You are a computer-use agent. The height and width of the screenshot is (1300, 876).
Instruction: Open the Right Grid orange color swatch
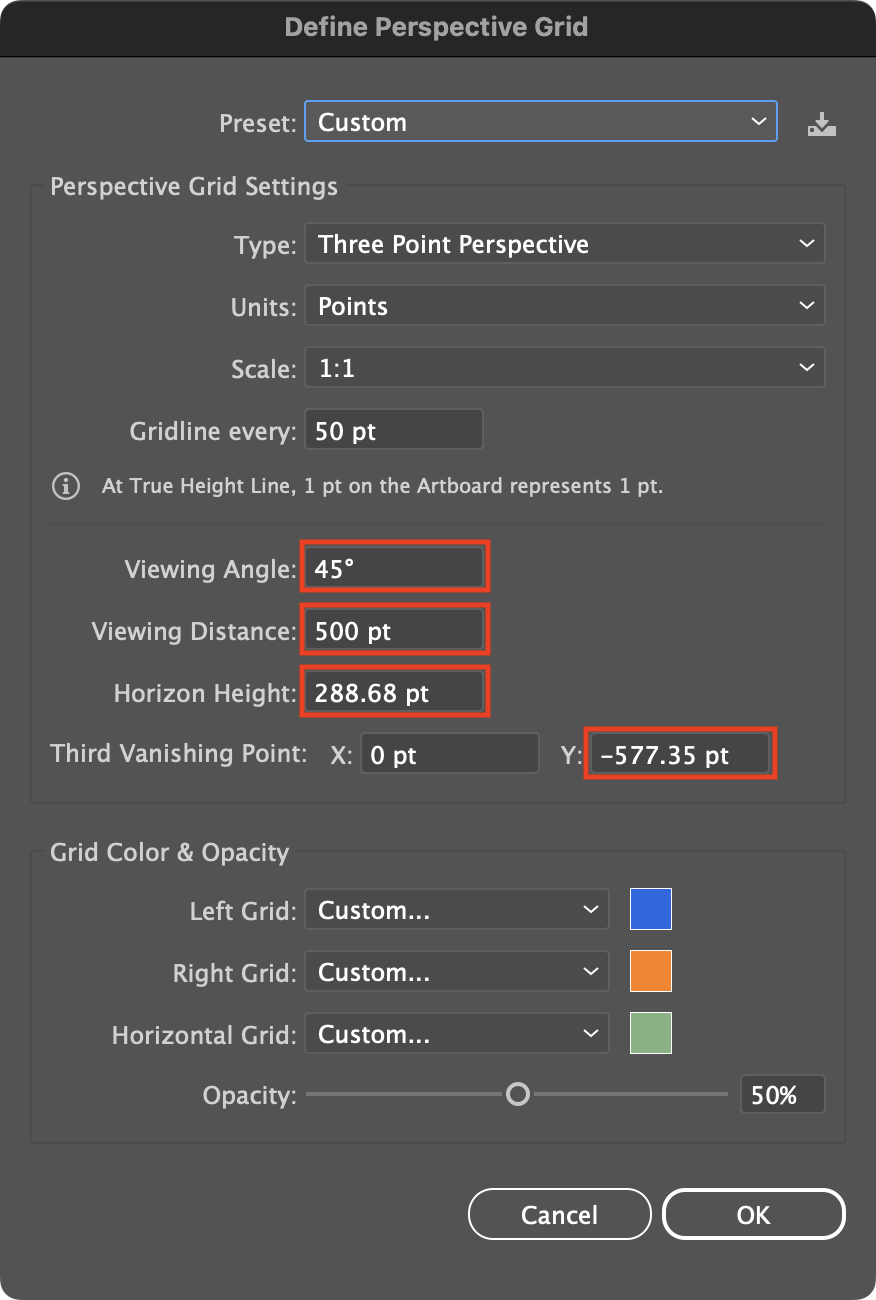(x=651, y=971)
